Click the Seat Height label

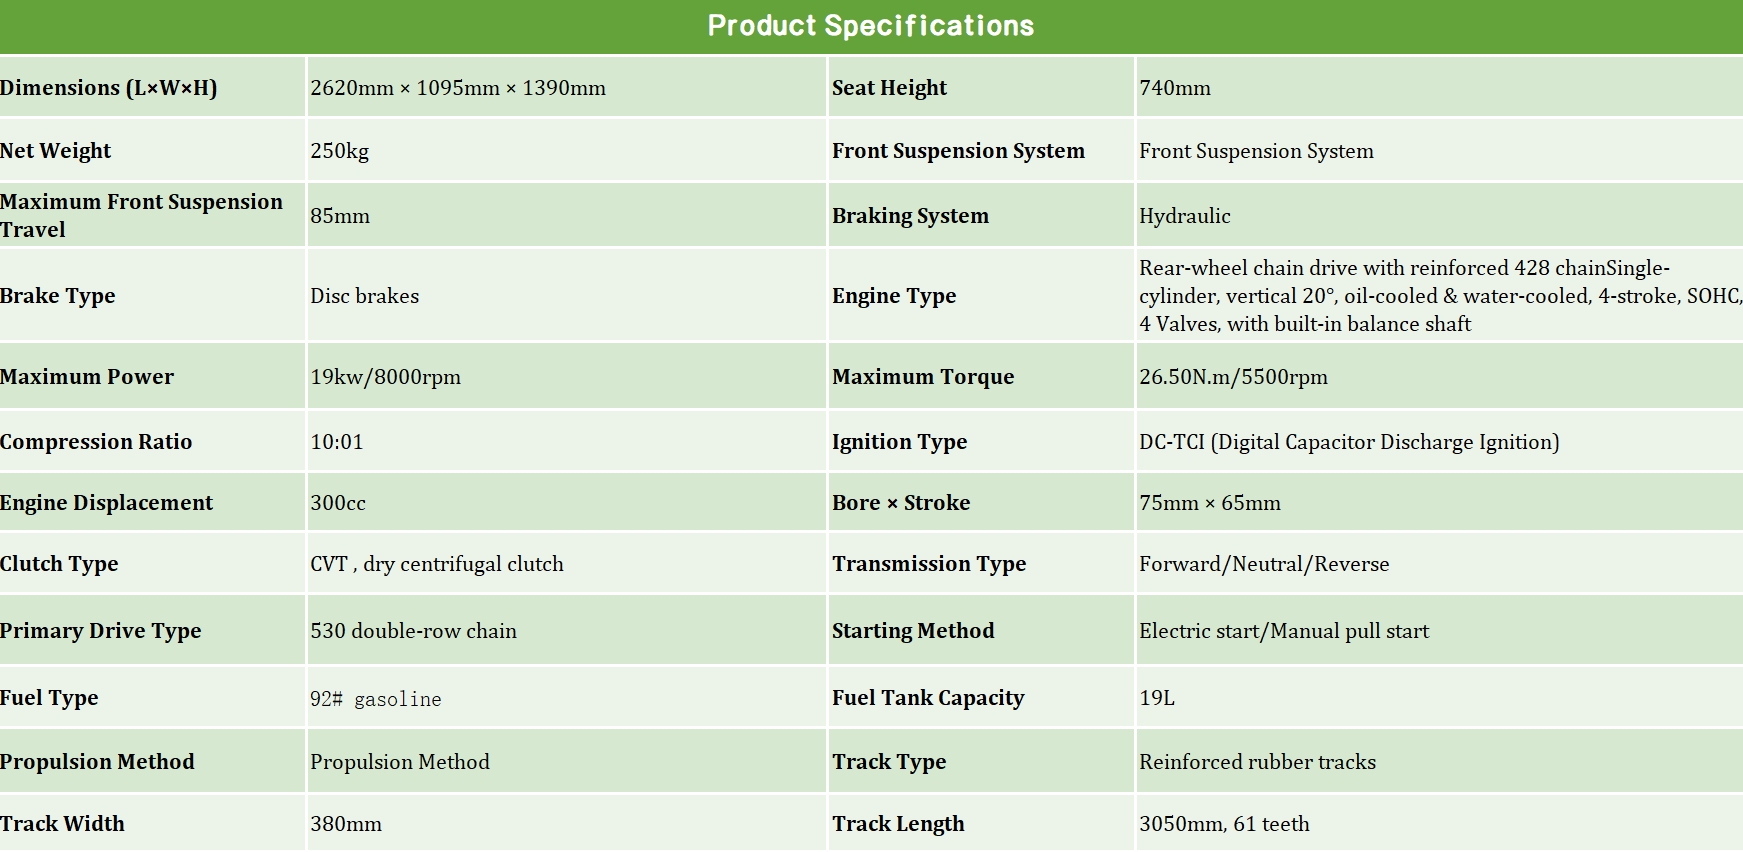point(889,88)
